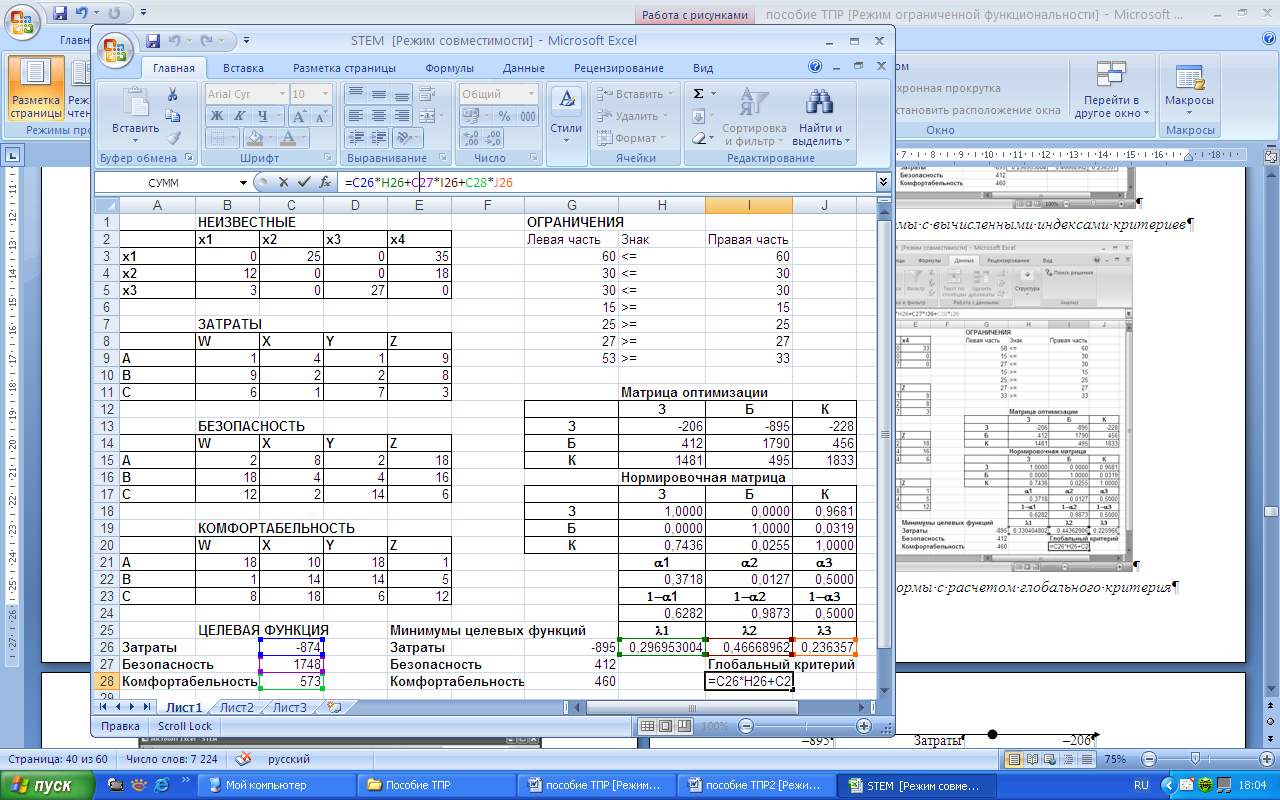Switch to the Вставка ribbon tab
1280x800 pixels.
(243, 68)
